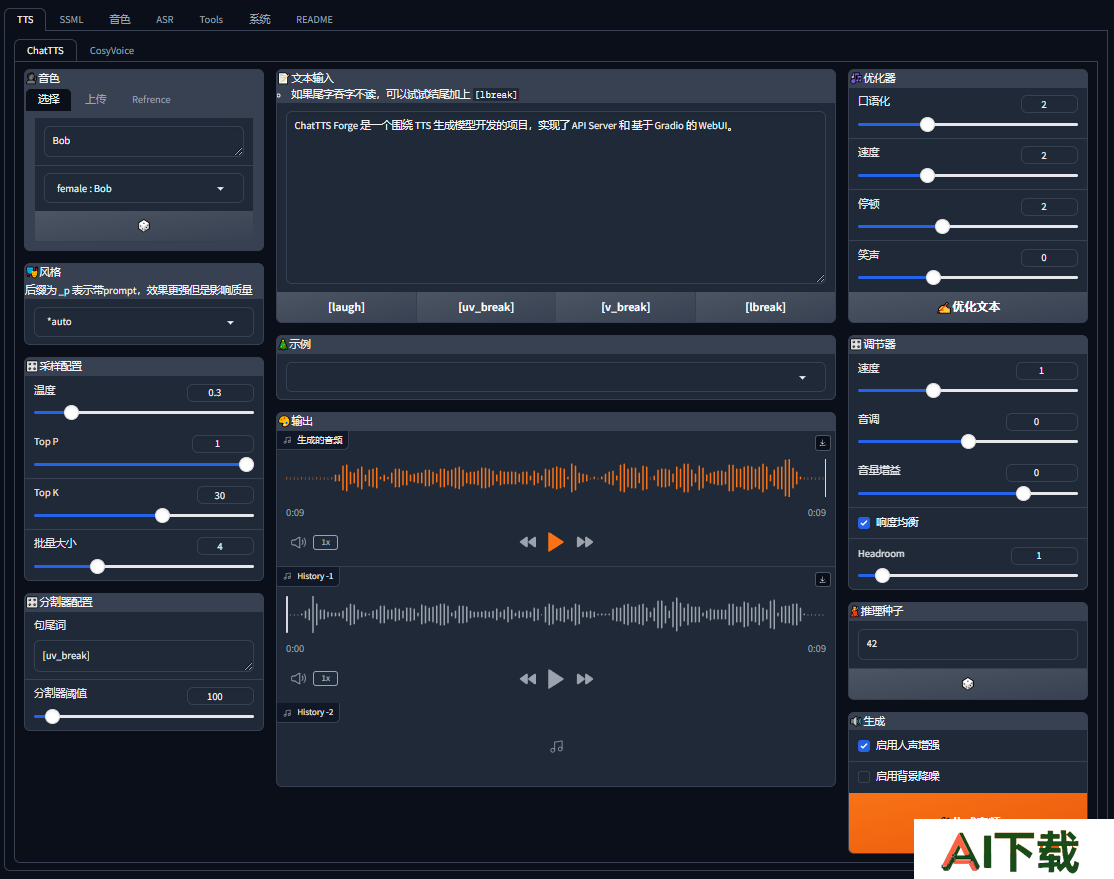Screen dimensions: 1114x879
Task: Select the 上传 speaker tab
Action: (x=96, y=99)
